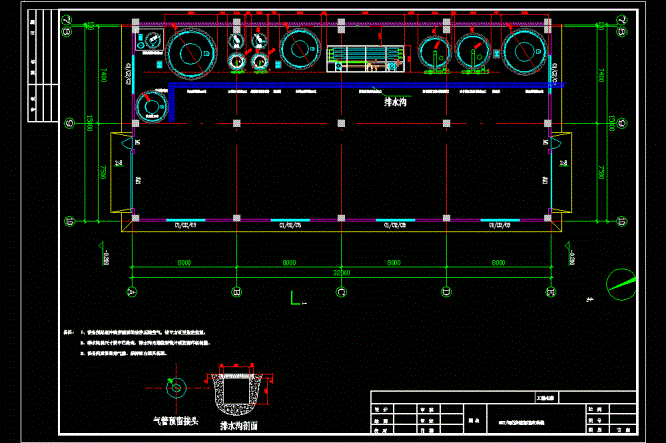Select the blue drainage channel line
Image resolution: width=666 pixels, height=443 pixels.
pos(365,86)
